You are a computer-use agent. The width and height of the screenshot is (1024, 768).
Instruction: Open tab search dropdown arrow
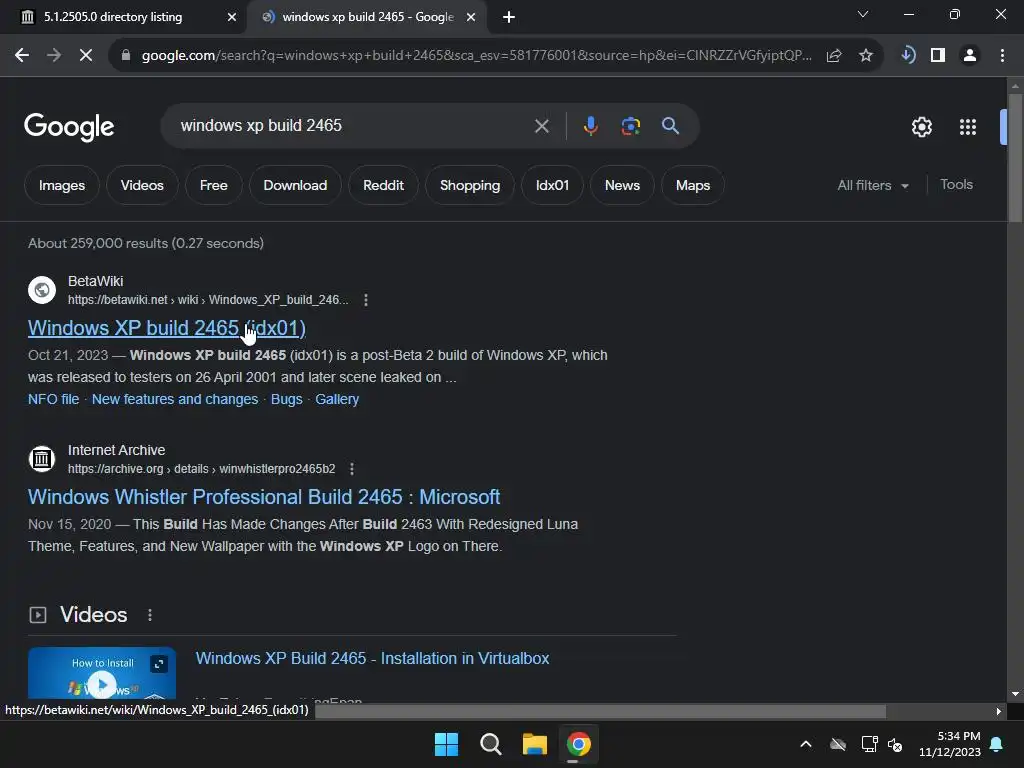pos(863,14)
